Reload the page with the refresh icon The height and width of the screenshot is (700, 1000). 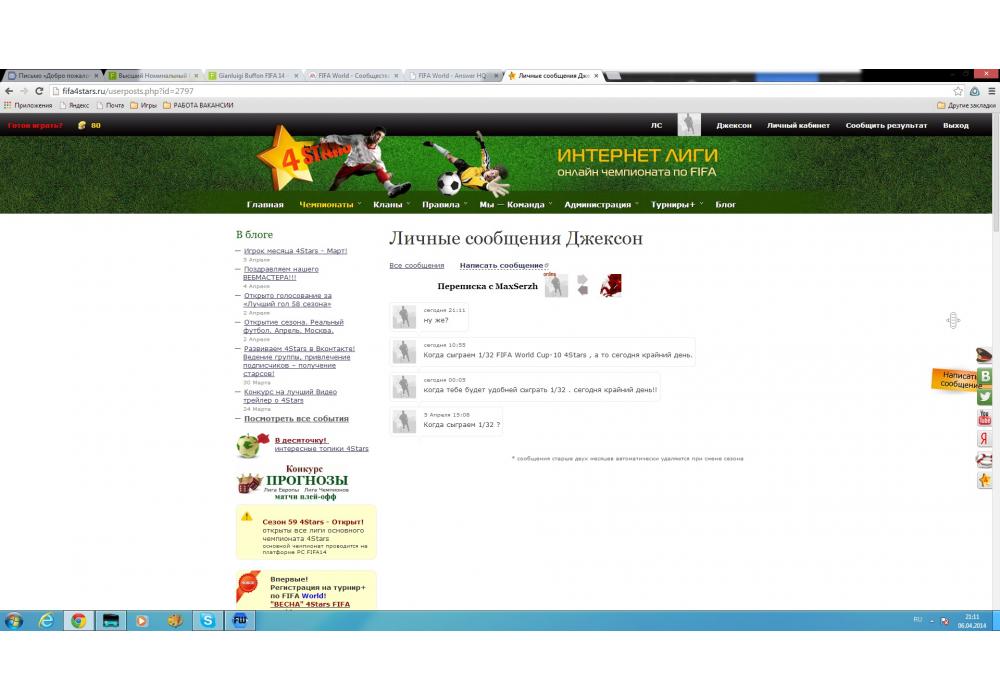(x=39, y=91)
